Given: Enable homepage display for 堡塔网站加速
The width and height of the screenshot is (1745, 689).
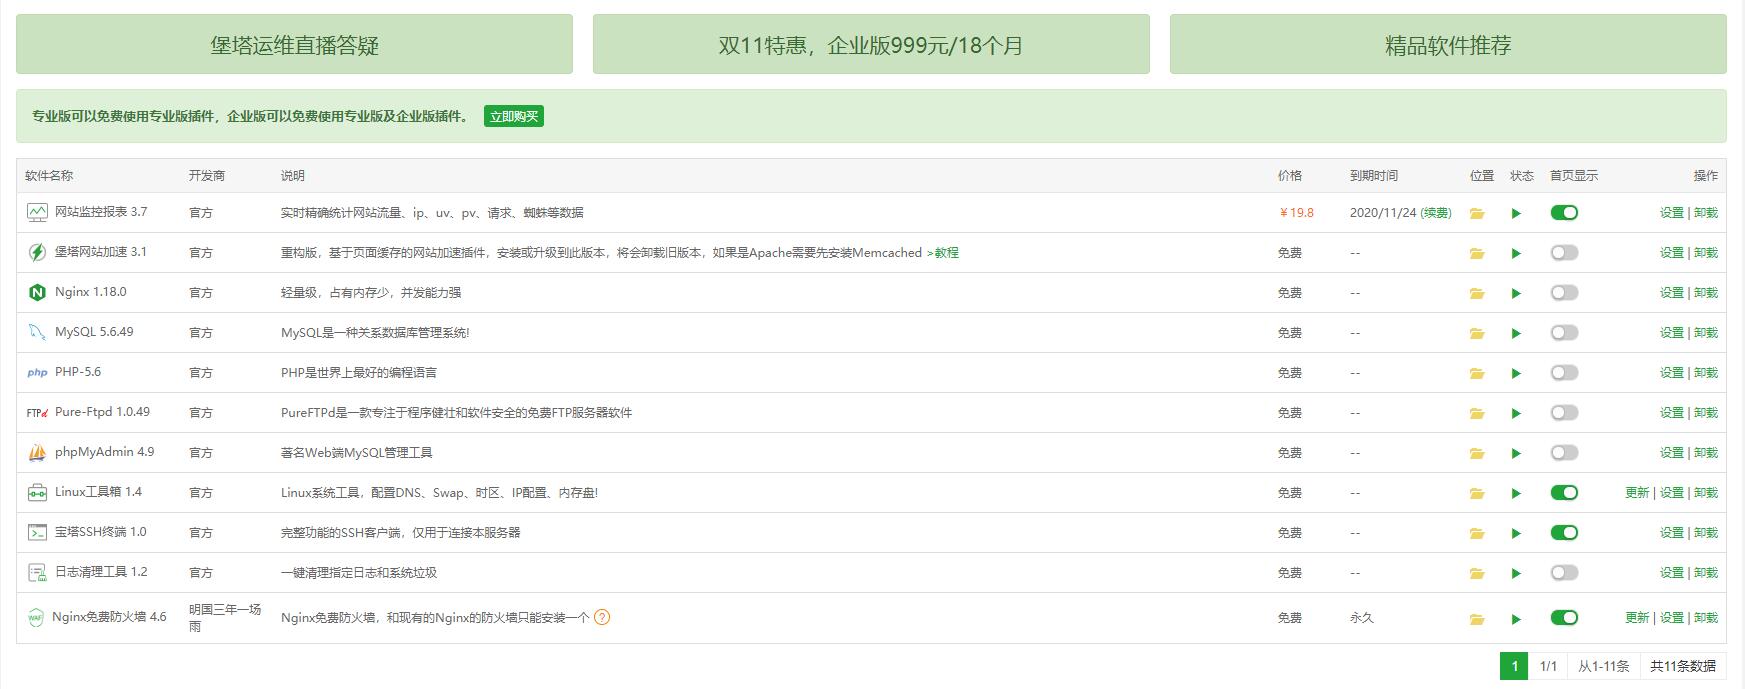Looking at the screenshot, I should (1564, 252).
